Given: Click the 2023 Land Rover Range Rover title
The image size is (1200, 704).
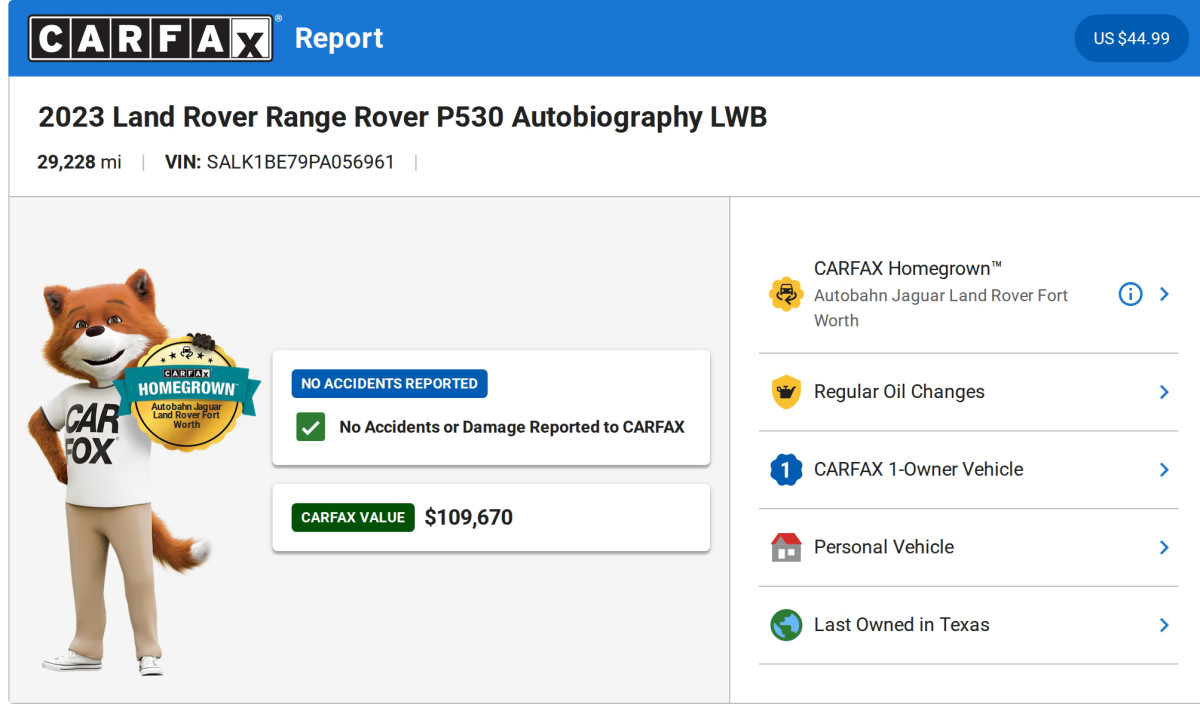Looking at the screenshot, I should 402,117.
